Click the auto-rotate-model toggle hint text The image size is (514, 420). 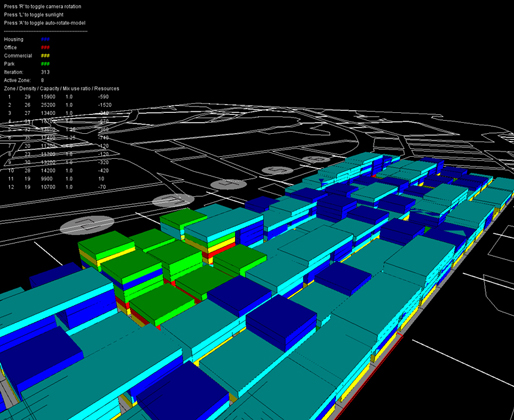45,23
